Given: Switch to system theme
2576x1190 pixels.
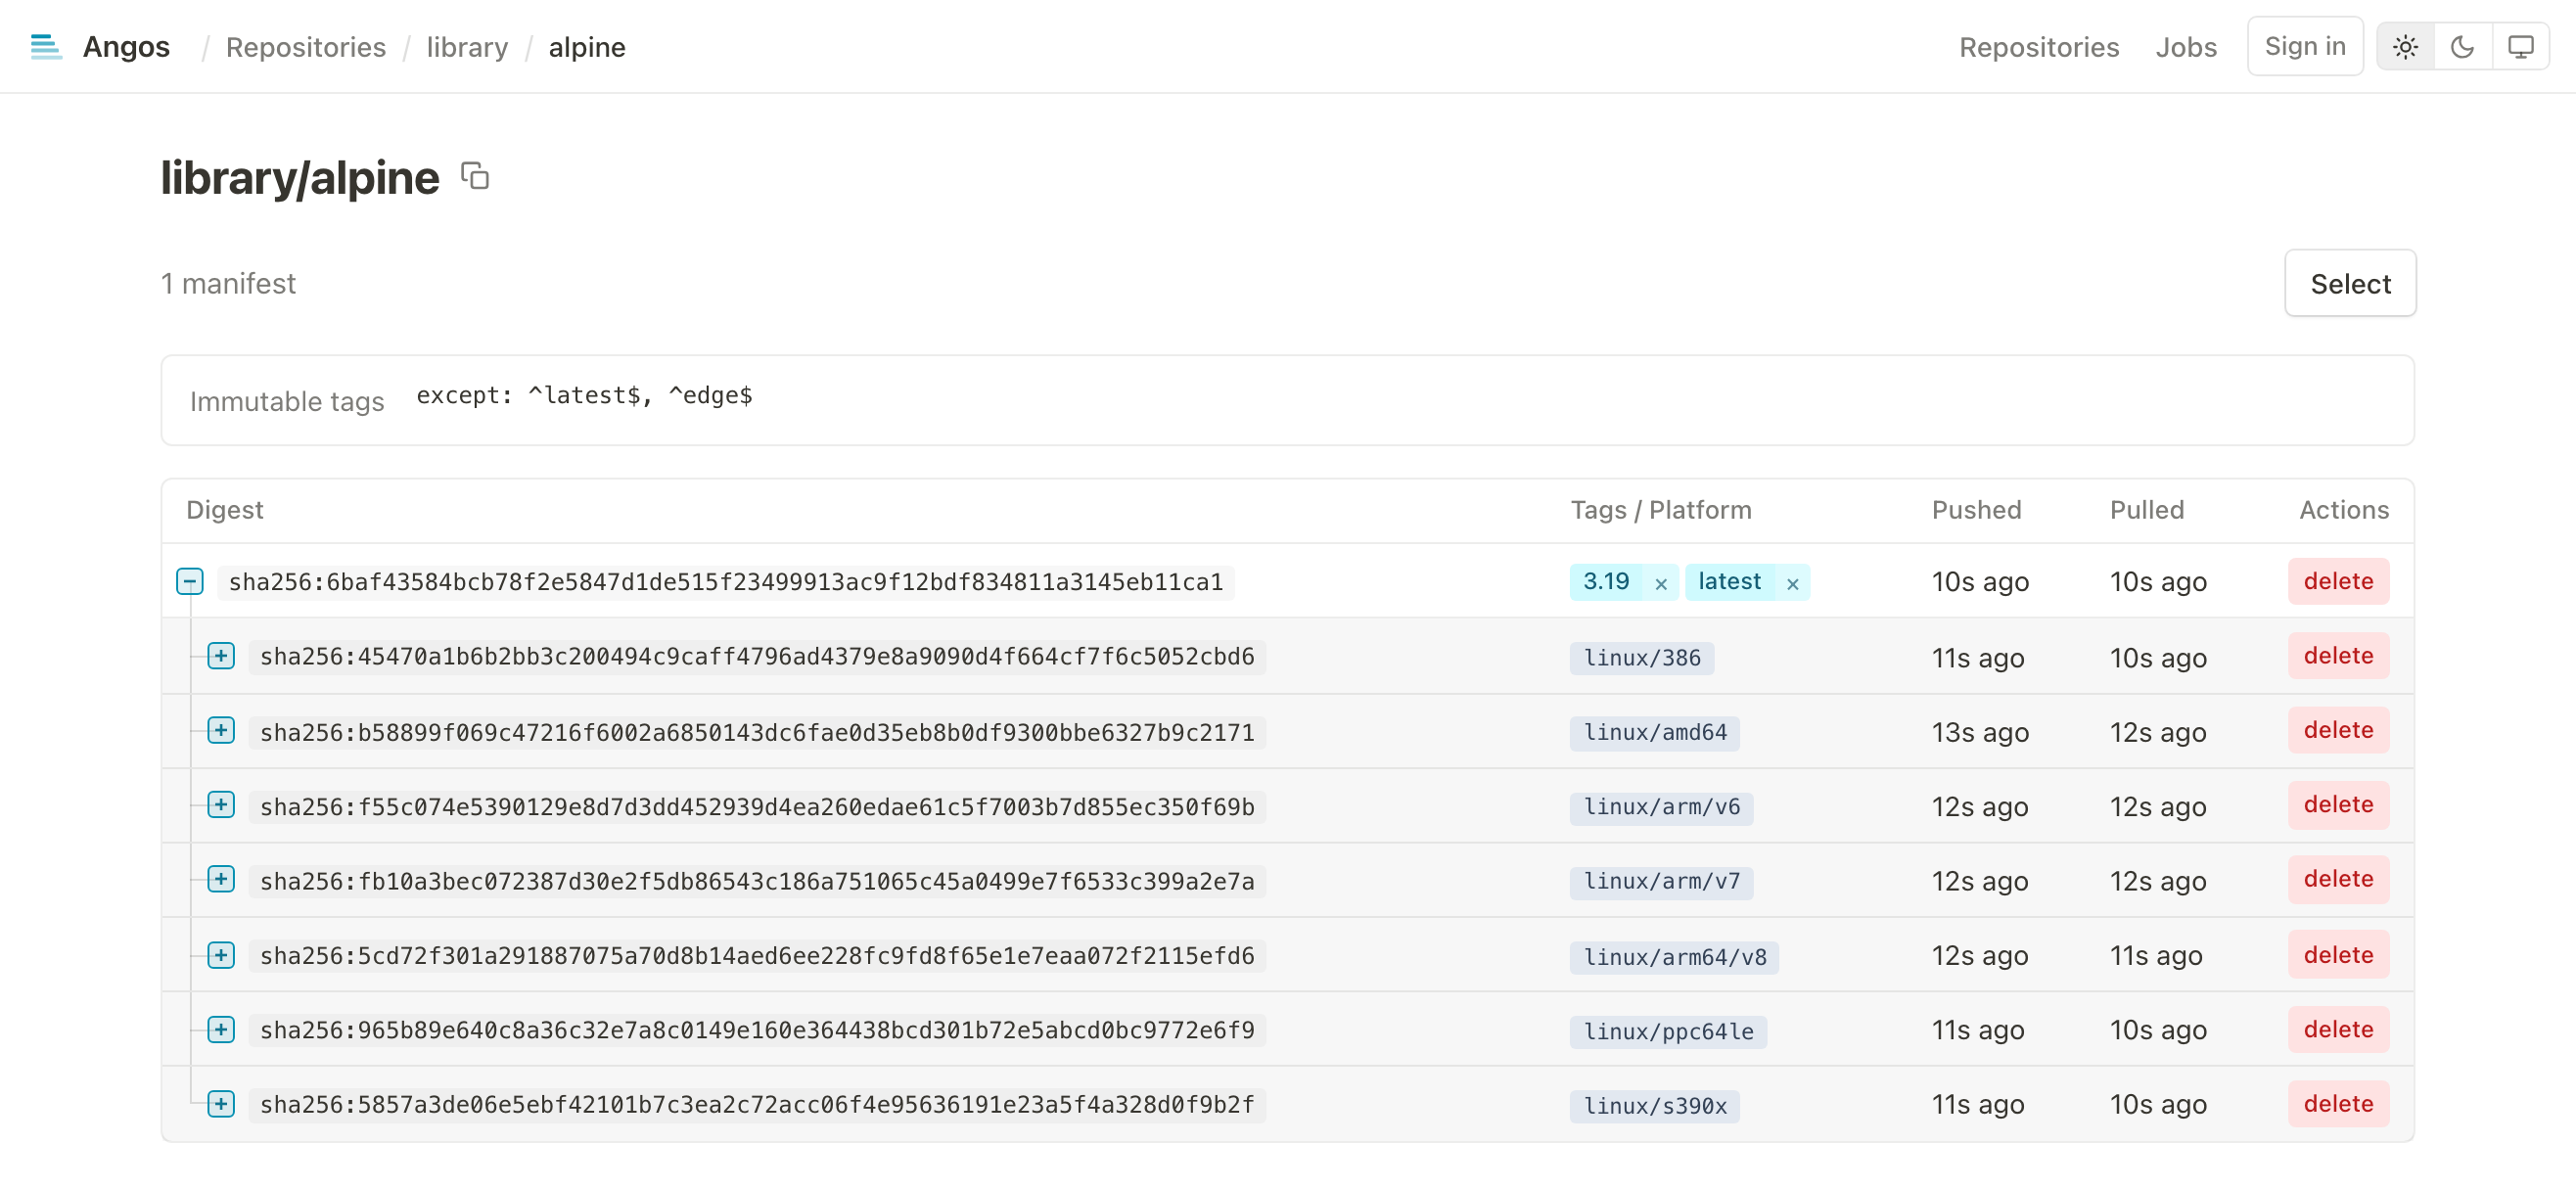Looking at the screenshot, I should 2520,47.
